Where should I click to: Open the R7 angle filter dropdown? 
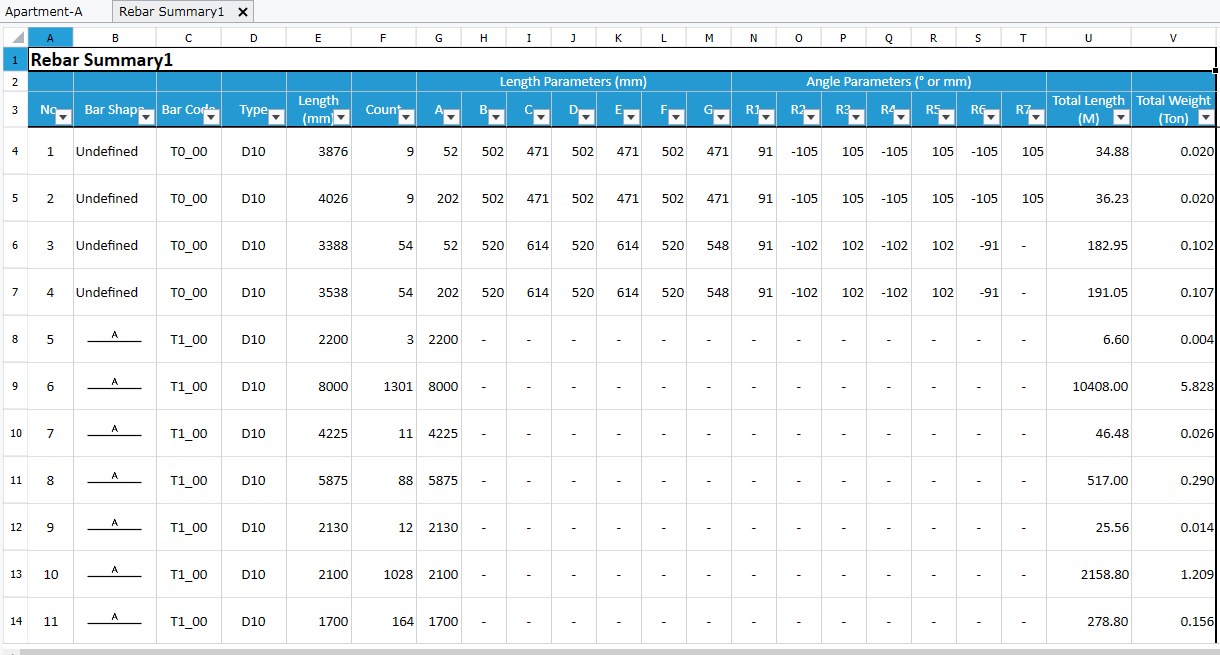[x=1036, y=117]
